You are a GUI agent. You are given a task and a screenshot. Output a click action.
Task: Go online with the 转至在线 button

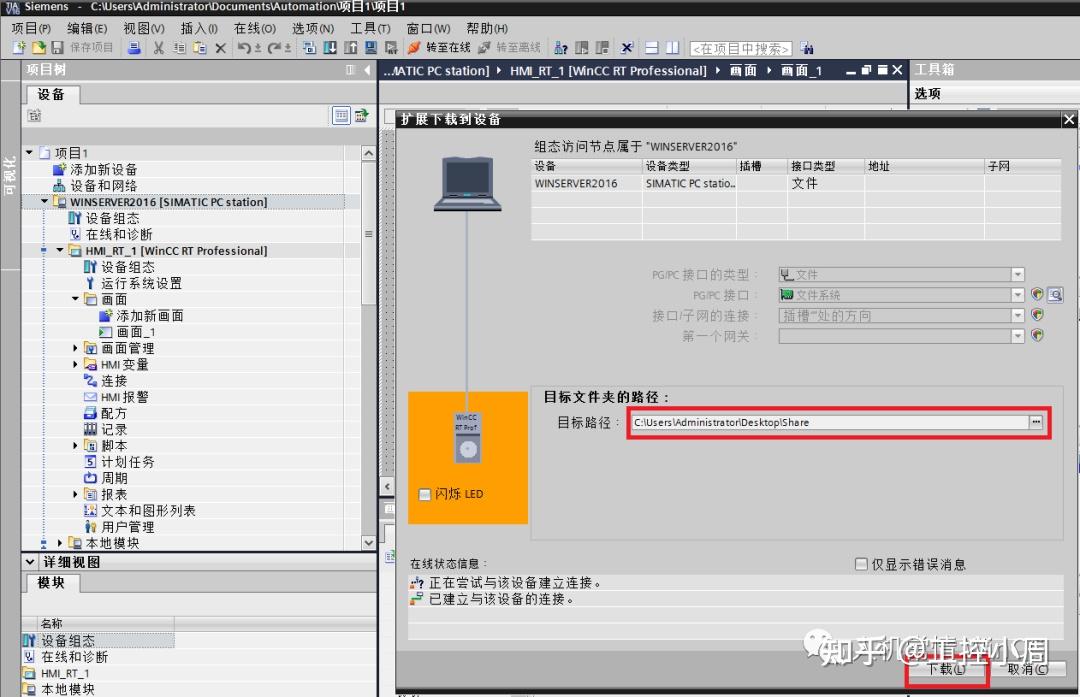[439, 48]
